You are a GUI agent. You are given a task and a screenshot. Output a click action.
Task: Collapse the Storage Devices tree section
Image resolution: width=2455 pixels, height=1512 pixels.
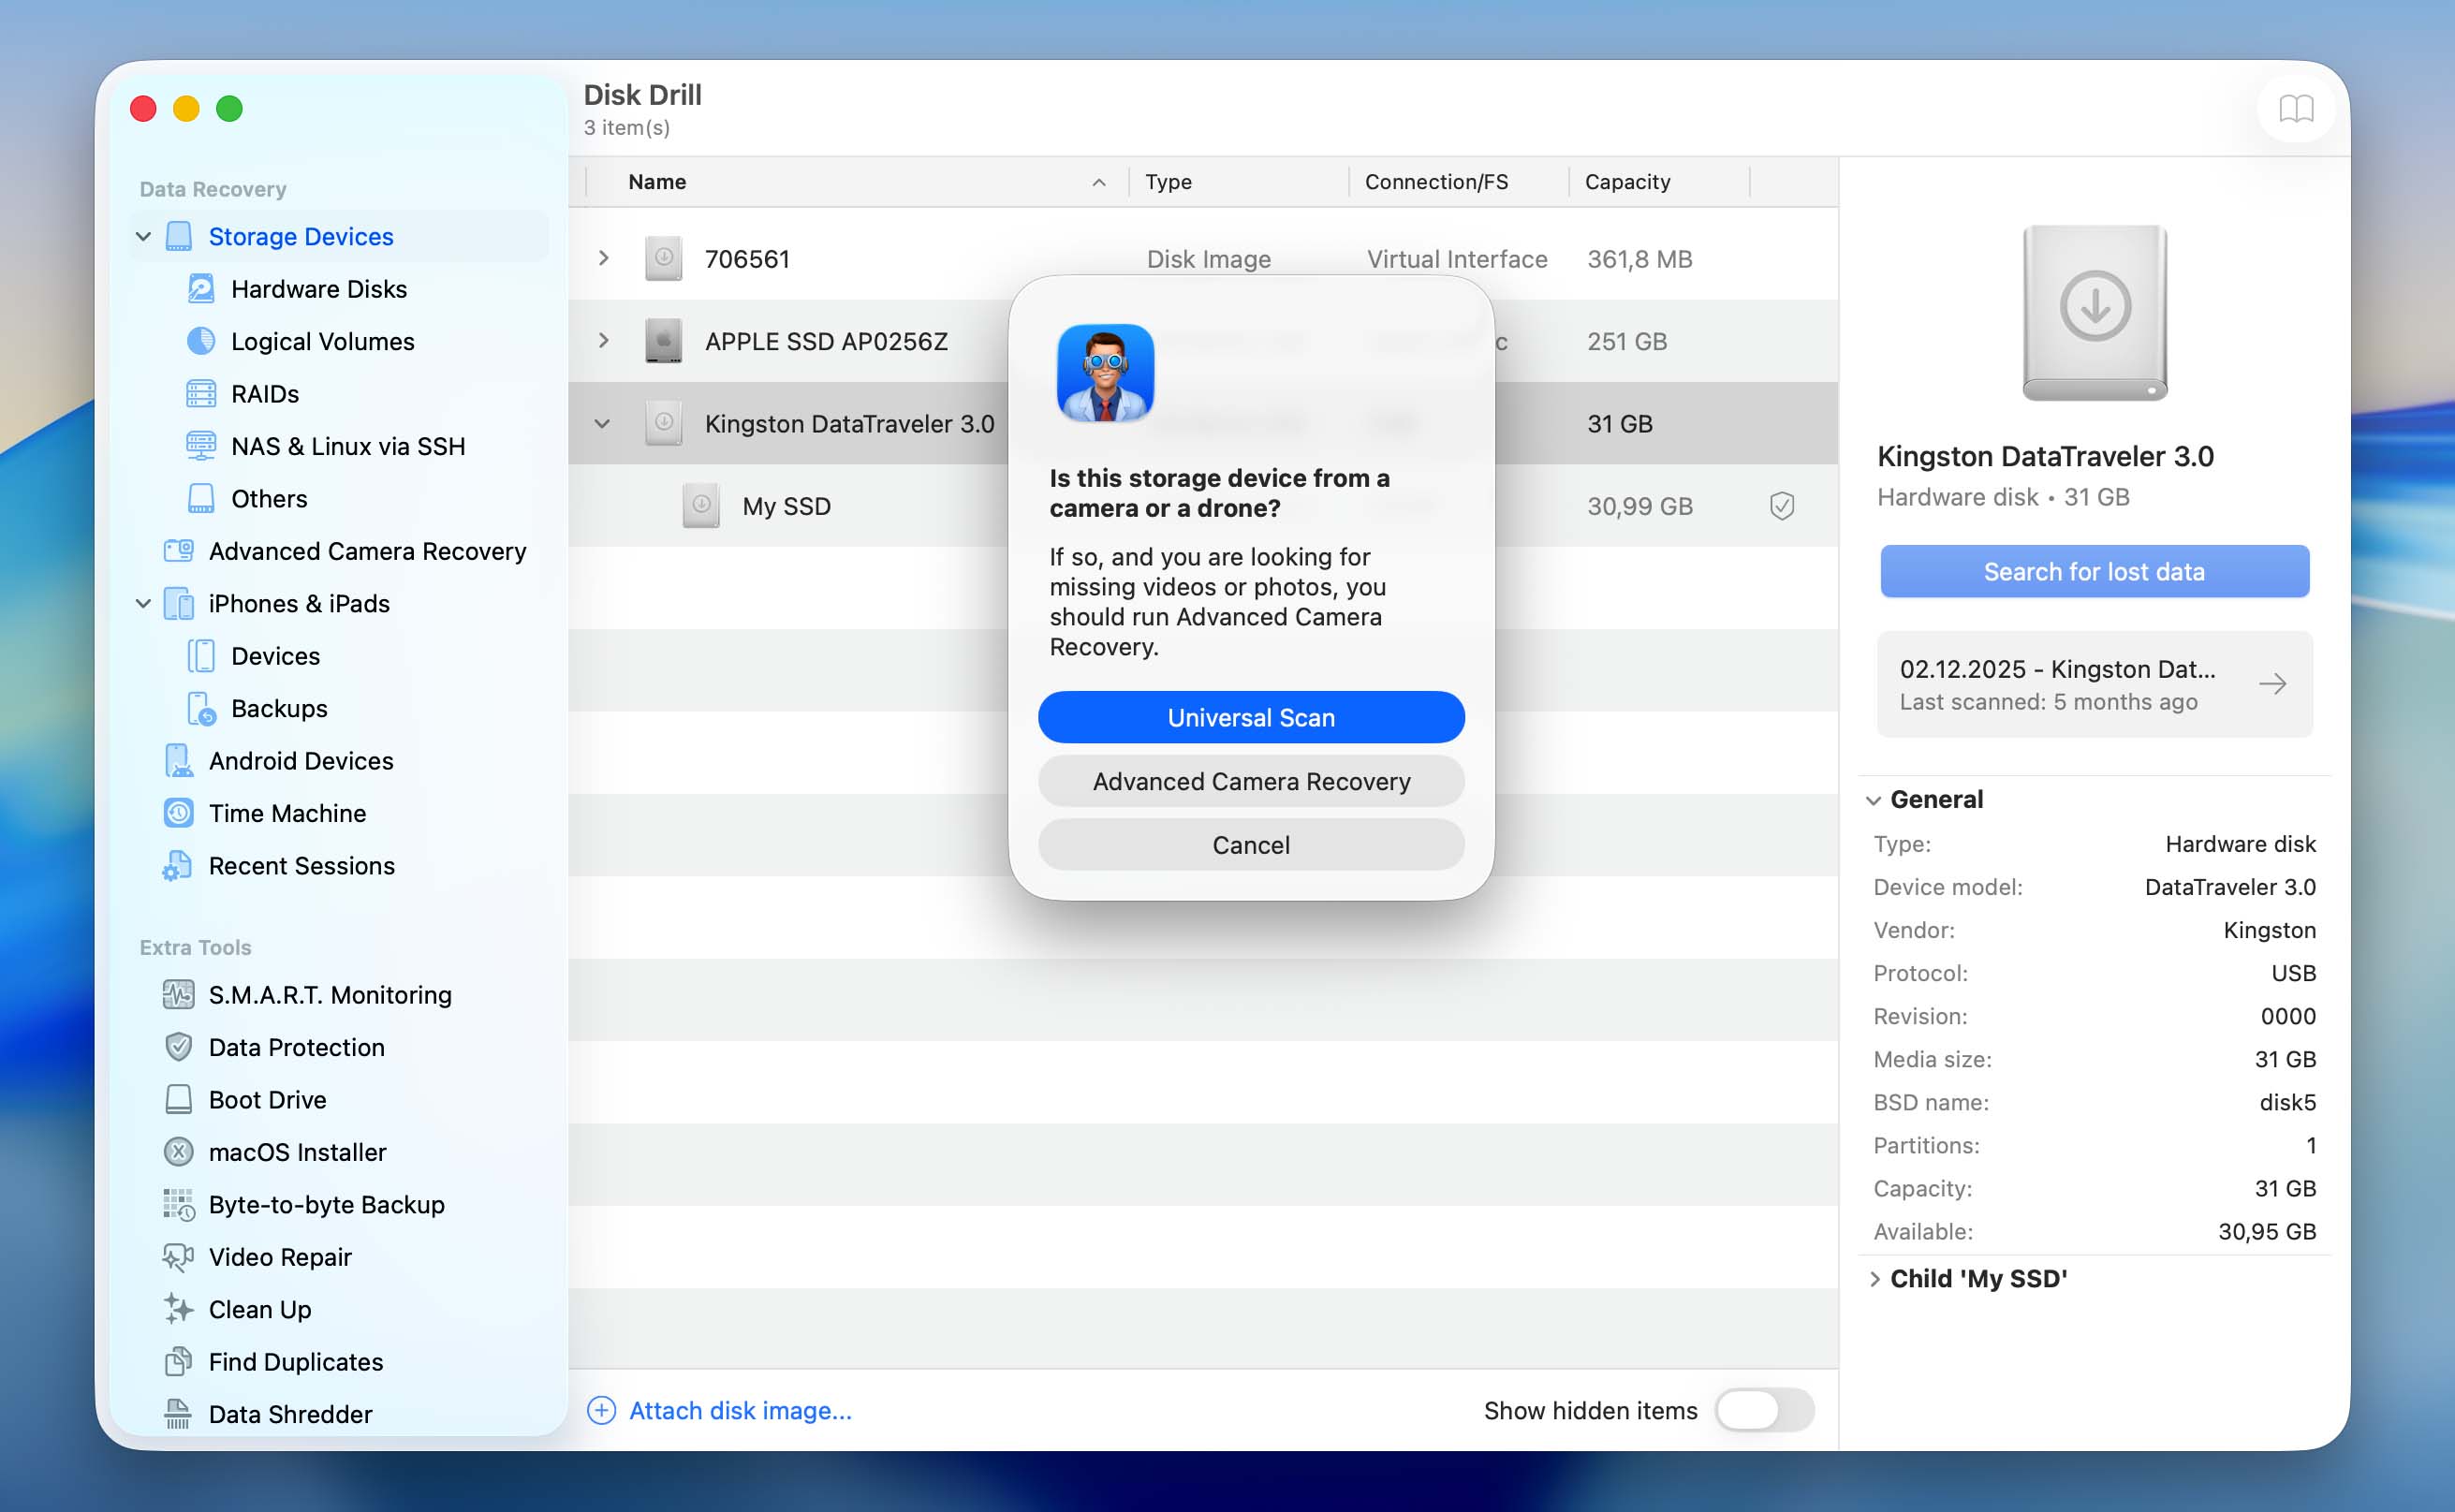(143, 236)
